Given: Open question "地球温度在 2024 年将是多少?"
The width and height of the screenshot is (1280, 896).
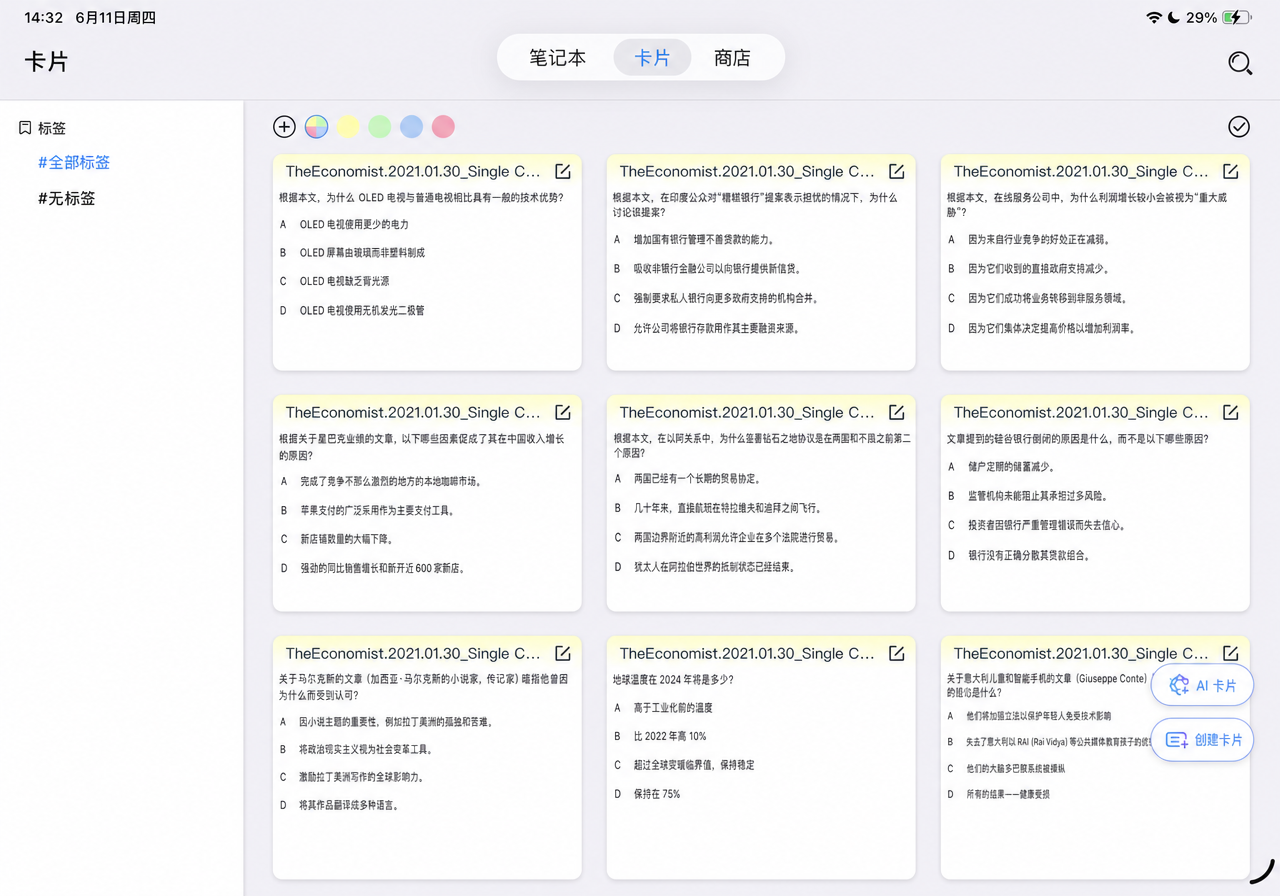Looking at the screenshot, I should click(673, 679).
